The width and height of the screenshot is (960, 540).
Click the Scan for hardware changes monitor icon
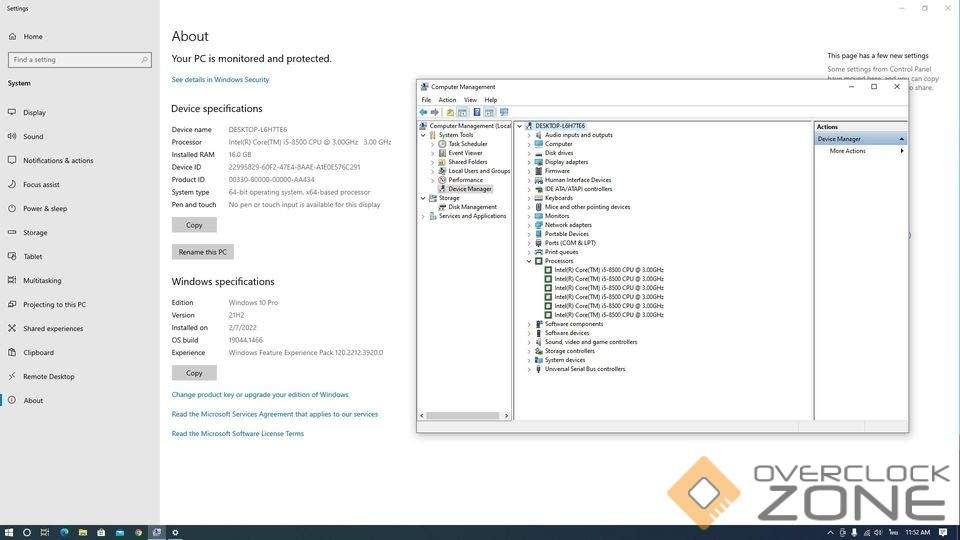pyautogui.click(x=504, y=113)
